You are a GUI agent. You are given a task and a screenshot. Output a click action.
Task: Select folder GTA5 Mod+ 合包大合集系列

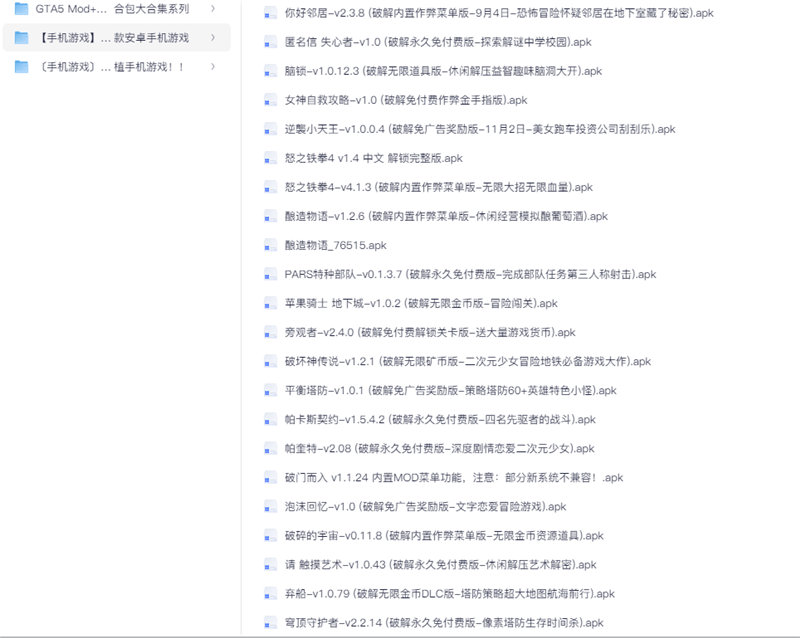click(116, 9)
